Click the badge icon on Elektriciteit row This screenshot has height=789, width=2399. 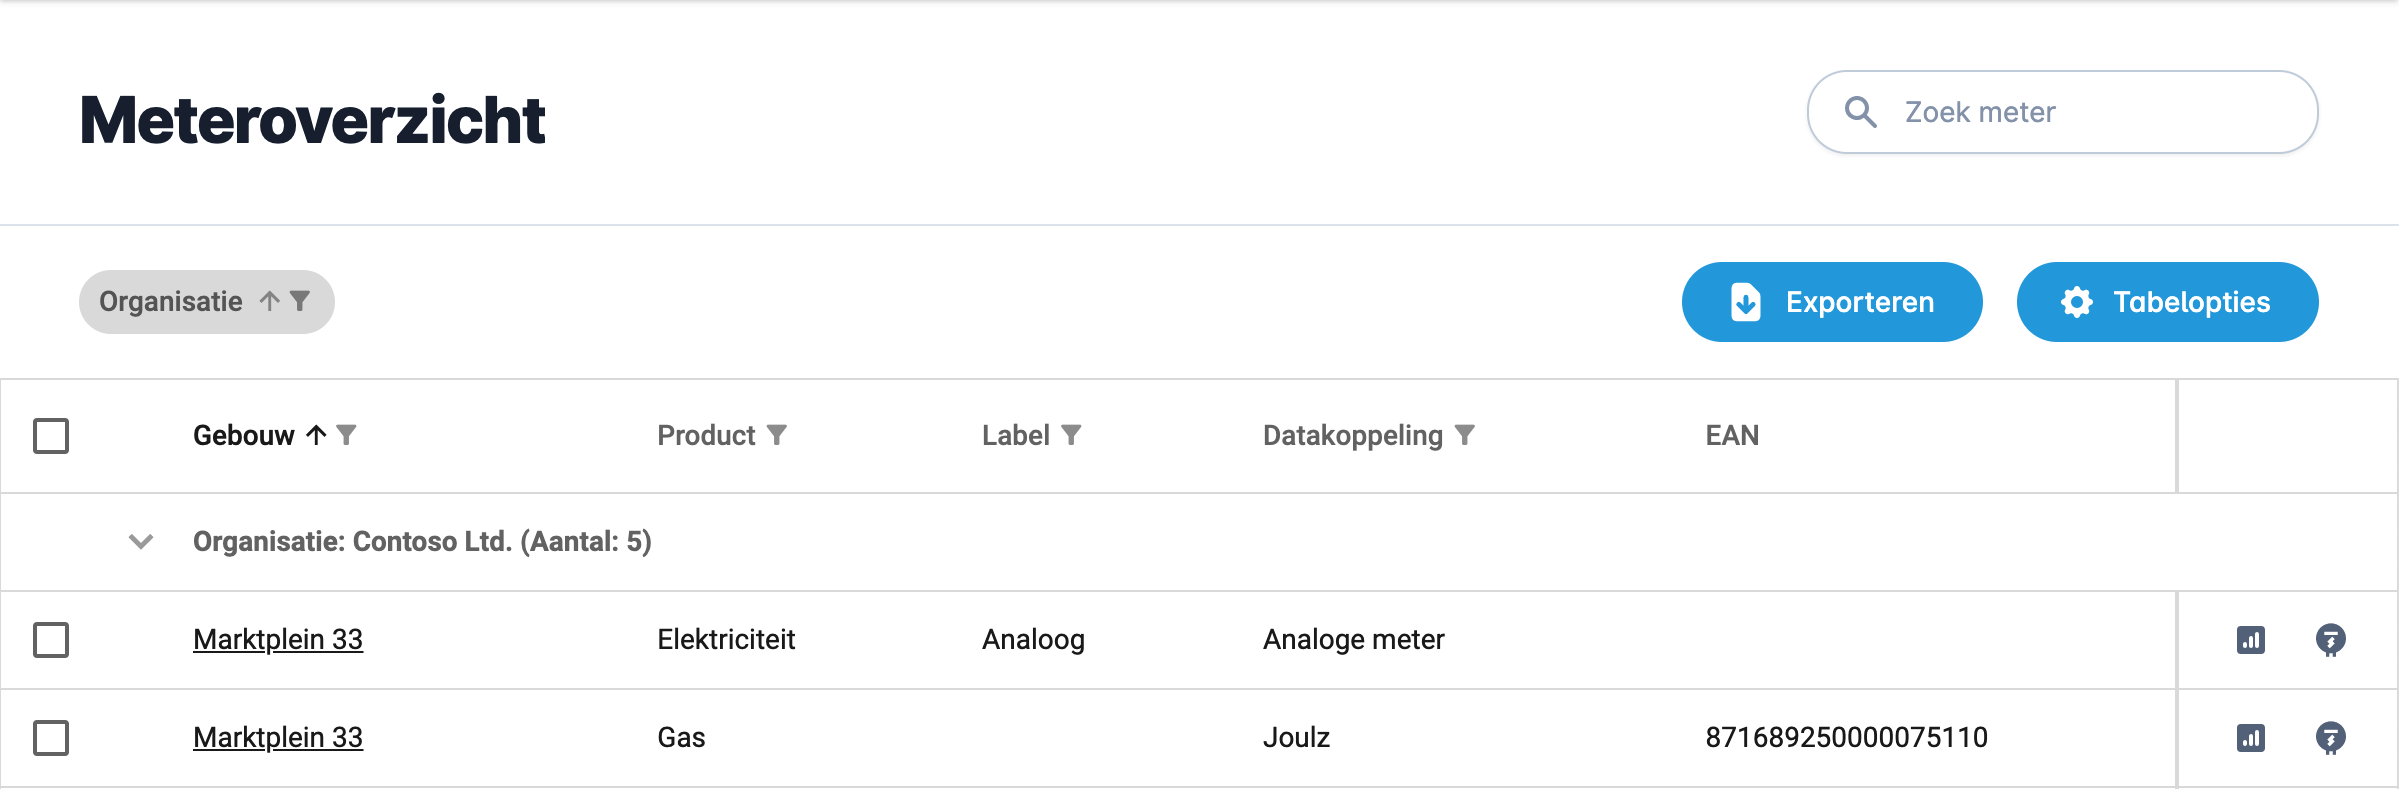(x=2330, y=640)
